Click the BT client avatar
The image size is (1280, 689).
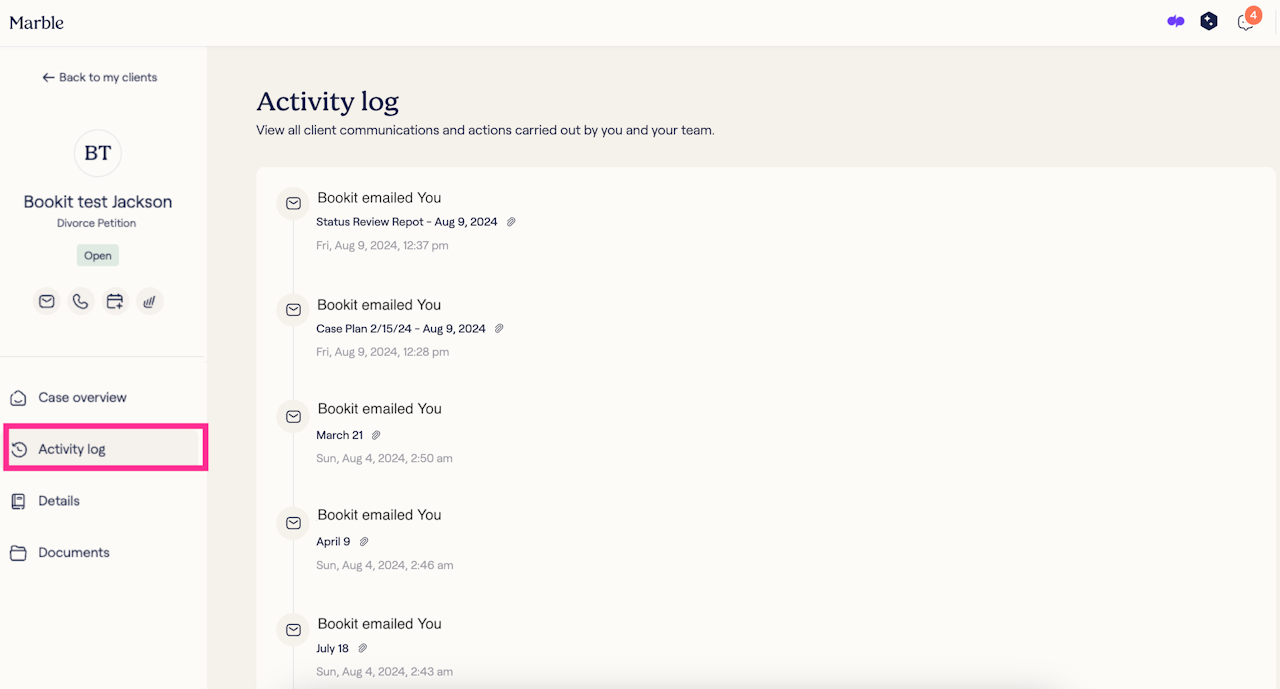(98, 153)
